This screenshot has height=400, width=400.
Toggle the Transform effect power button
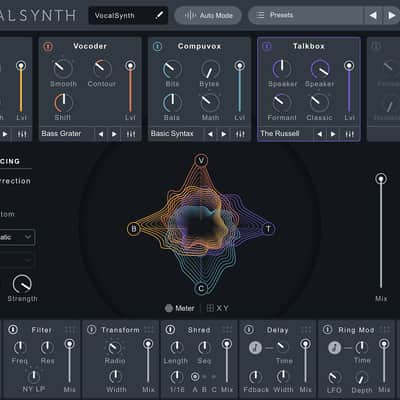[x=92, y=330]
